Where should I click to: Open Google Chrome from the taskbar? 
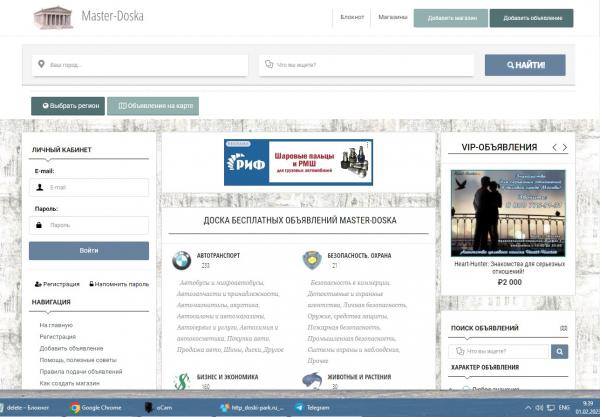pos(95,408)
